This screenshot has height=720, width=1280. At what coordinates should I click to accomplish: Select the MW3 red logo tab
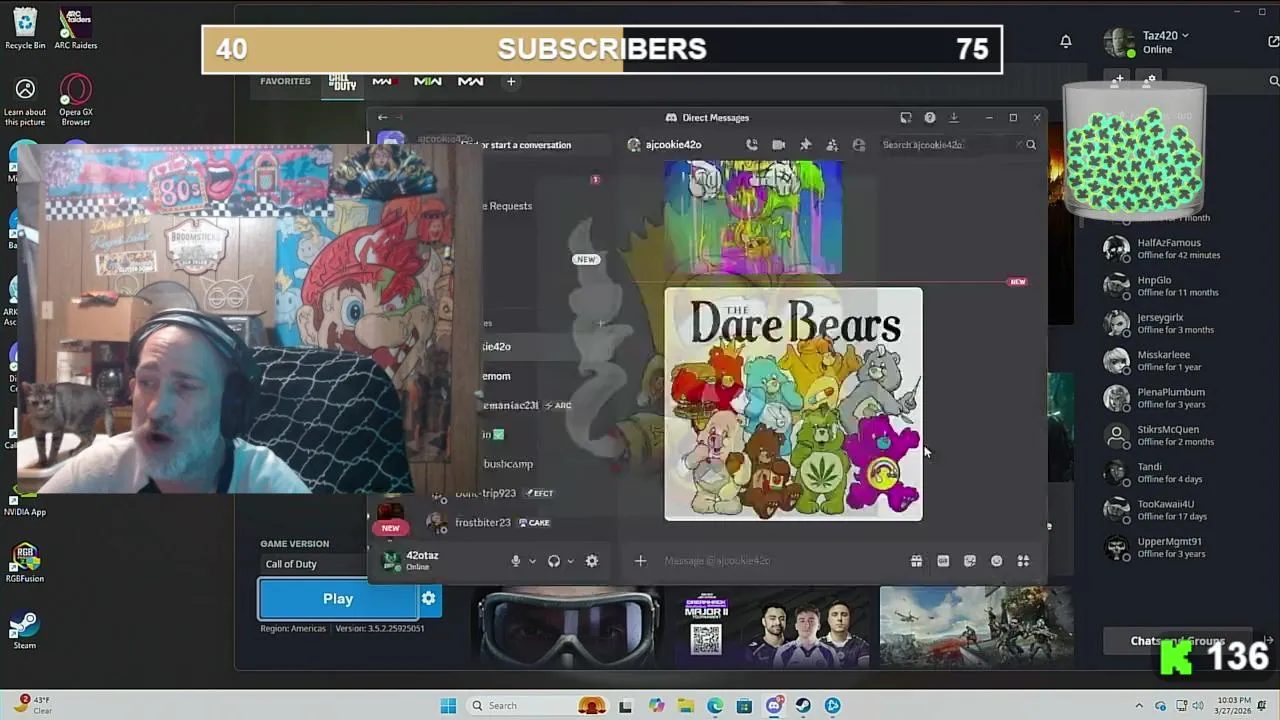coord(383,81)
